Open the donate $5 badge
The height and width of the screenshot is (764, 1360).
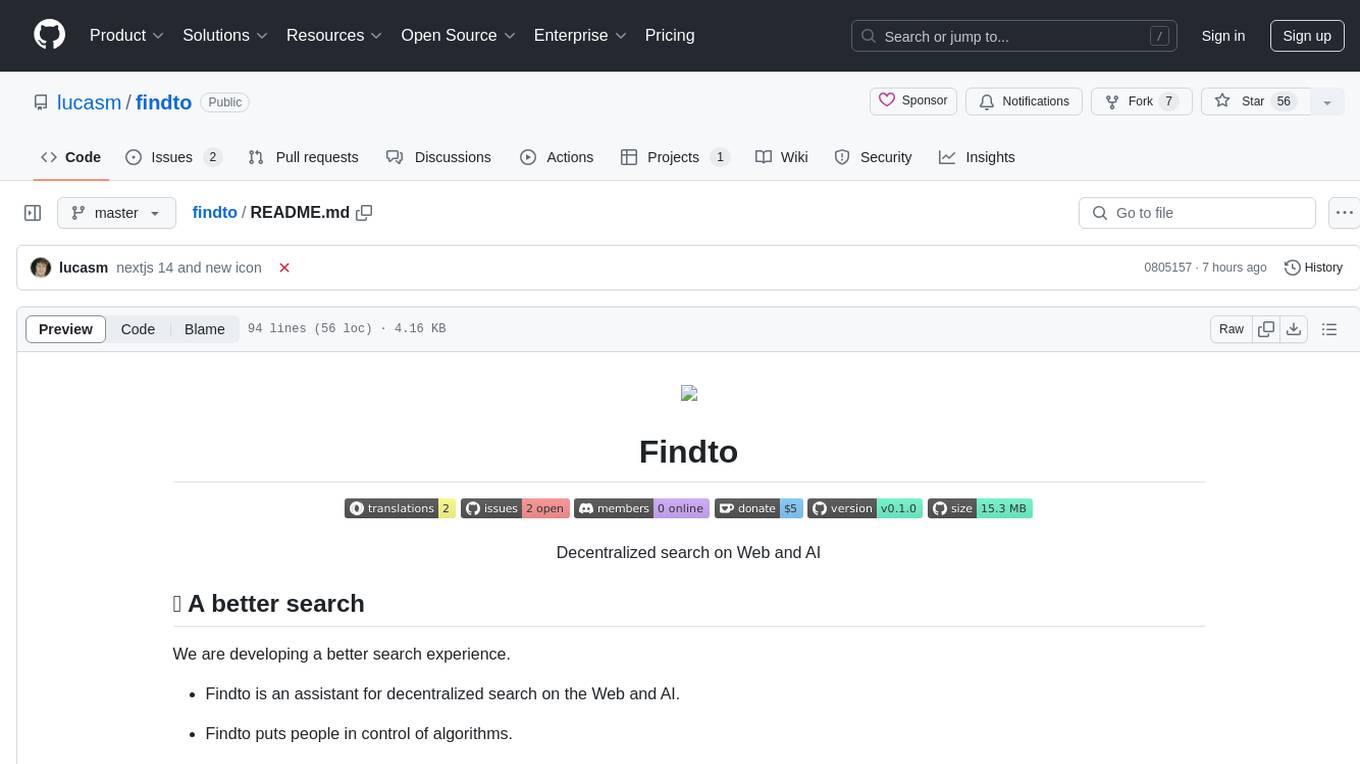759,508
